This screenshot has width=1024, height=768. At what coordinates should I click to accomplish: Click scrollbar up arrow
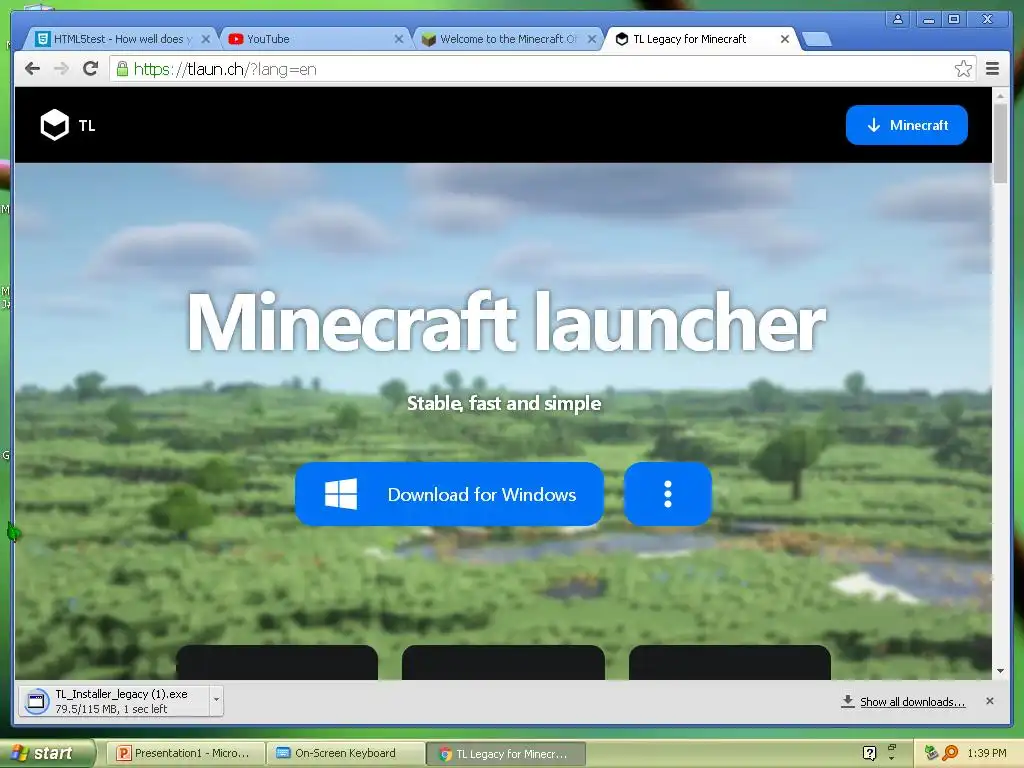[x=1000, y=96]
